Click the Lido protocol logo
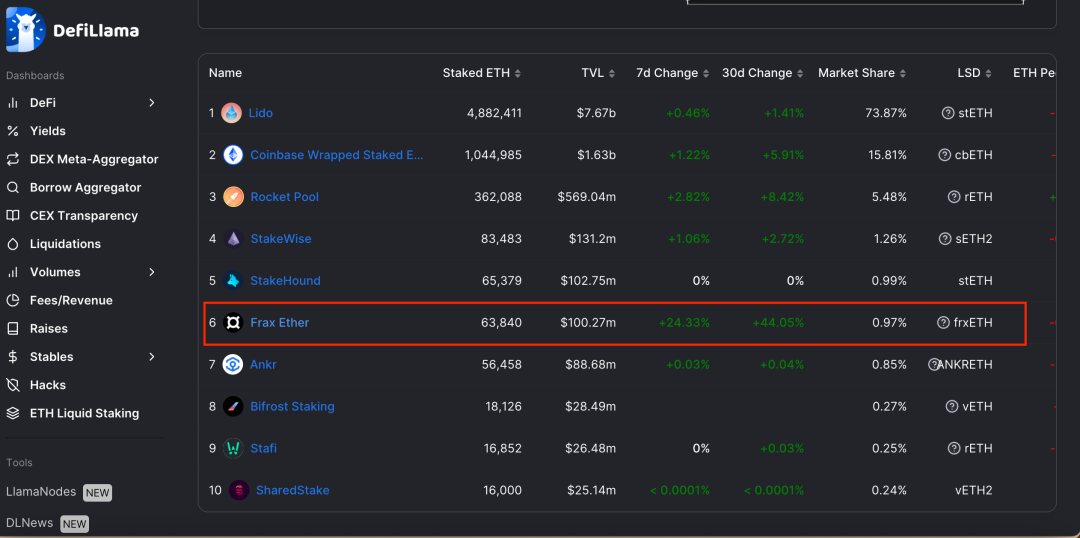The width and height of the screenshot is (1080, 538). 231,113
